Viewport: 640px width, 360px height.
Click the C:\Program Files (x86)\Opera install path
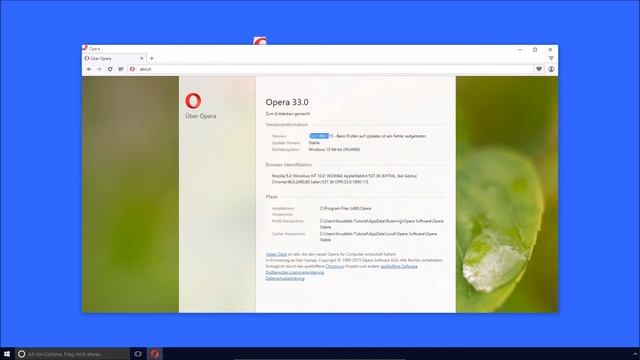(345, 209)
